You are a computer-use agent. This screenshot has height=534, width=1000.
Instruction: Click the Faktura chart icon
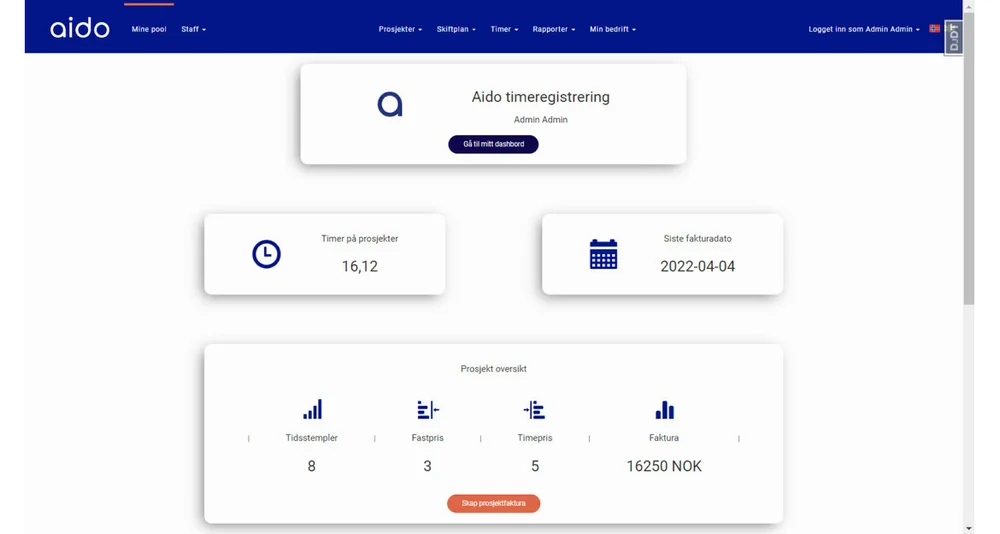coord(664,410)
